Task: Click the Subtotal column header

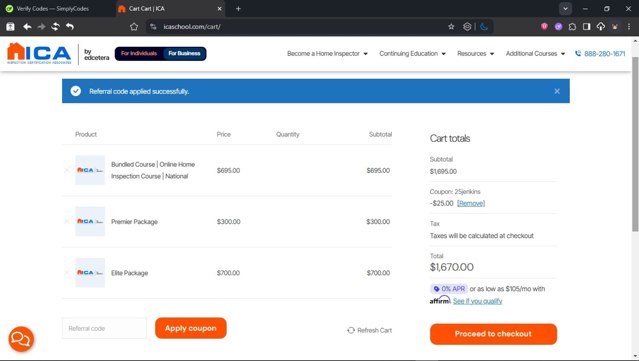Action: tap(380, 134)
